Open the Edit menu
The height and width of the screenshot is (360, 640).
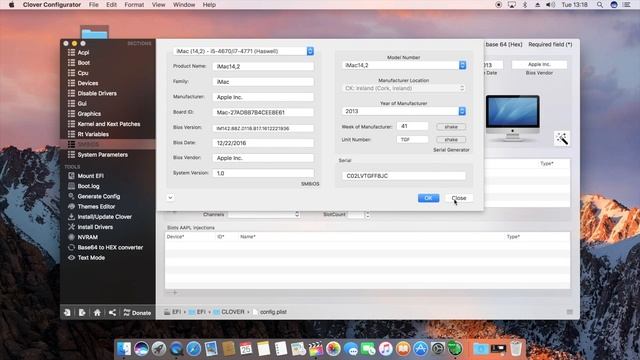[x=111, y=5]
